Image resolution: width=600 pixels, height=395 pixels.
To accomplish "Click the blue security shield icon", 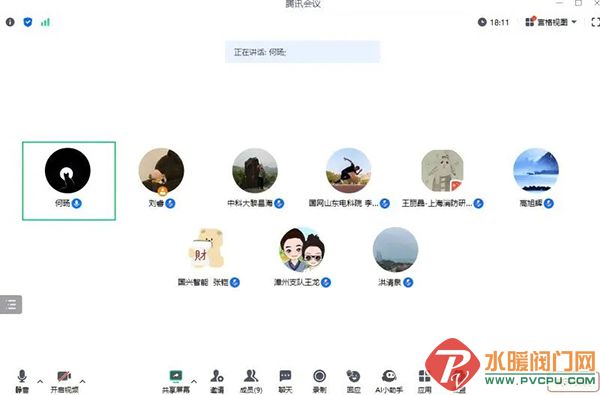I will click(x=28, y=22).
